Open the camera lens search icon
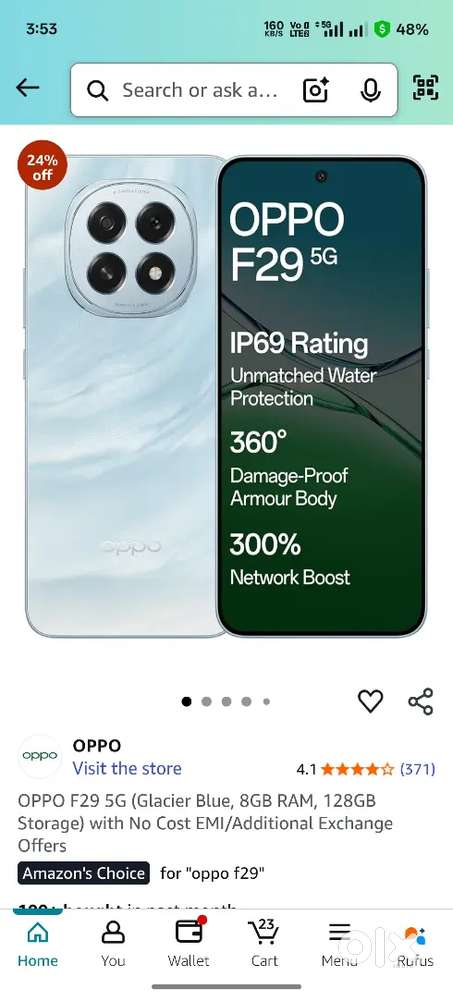 click(316, 90)
